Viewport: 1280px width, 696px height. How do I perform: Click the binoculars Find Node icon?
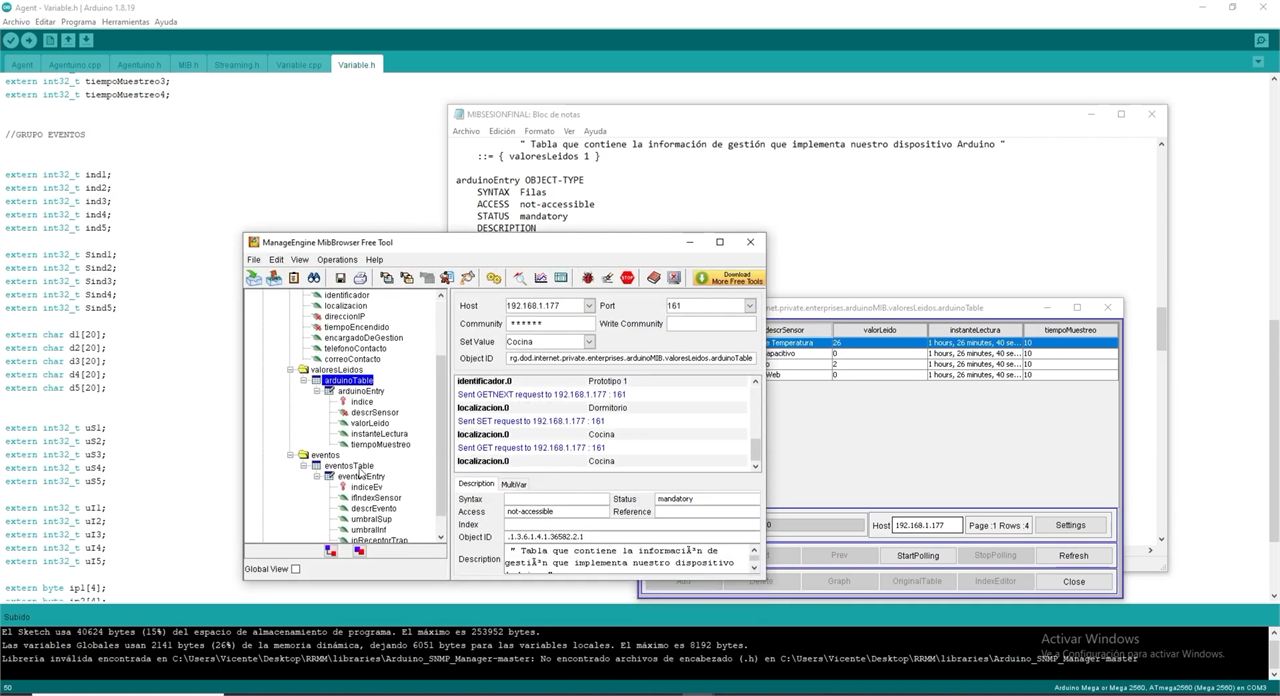314,278
